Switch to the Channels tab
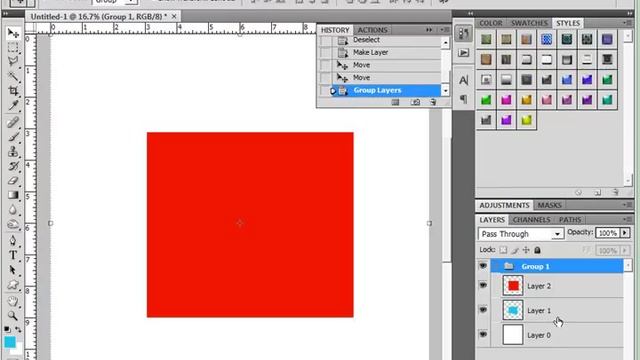 (531, 220)
